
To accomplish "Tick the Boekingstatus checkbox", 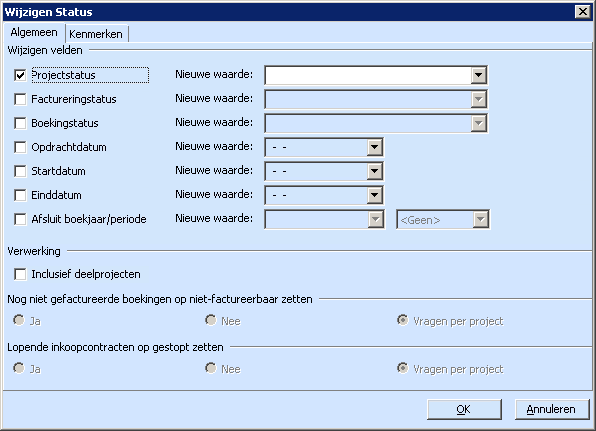I will (x=20, y=123).
